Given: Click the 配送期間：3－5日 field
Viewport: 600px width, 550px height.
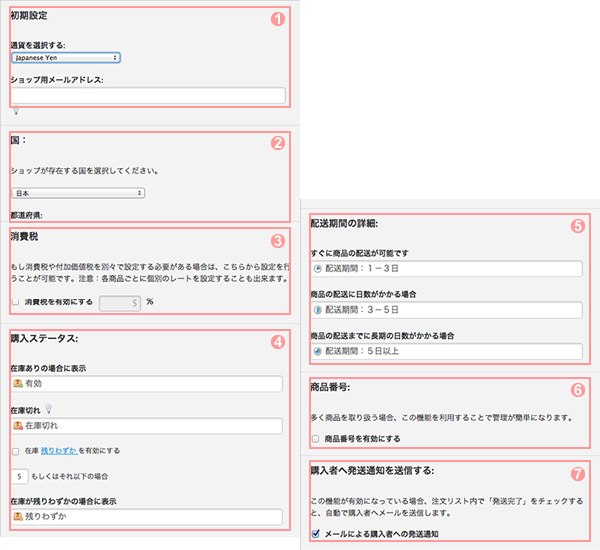Looking at the screenshot, I should [x=447, y=310].
